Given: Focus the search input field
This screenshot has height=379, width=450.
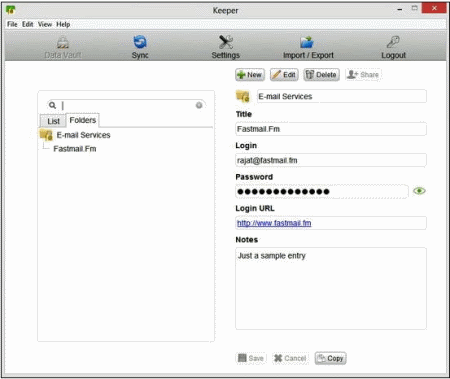Looking at the screenshot, I should tap(127, 105).
